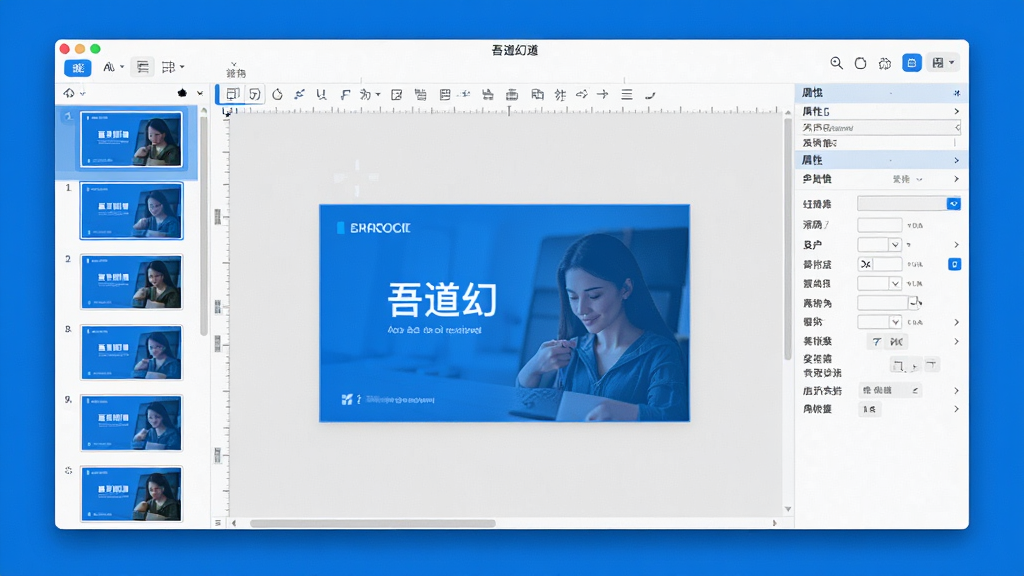Open the blue dropdown of the first properties field

(x=953, y=204)
